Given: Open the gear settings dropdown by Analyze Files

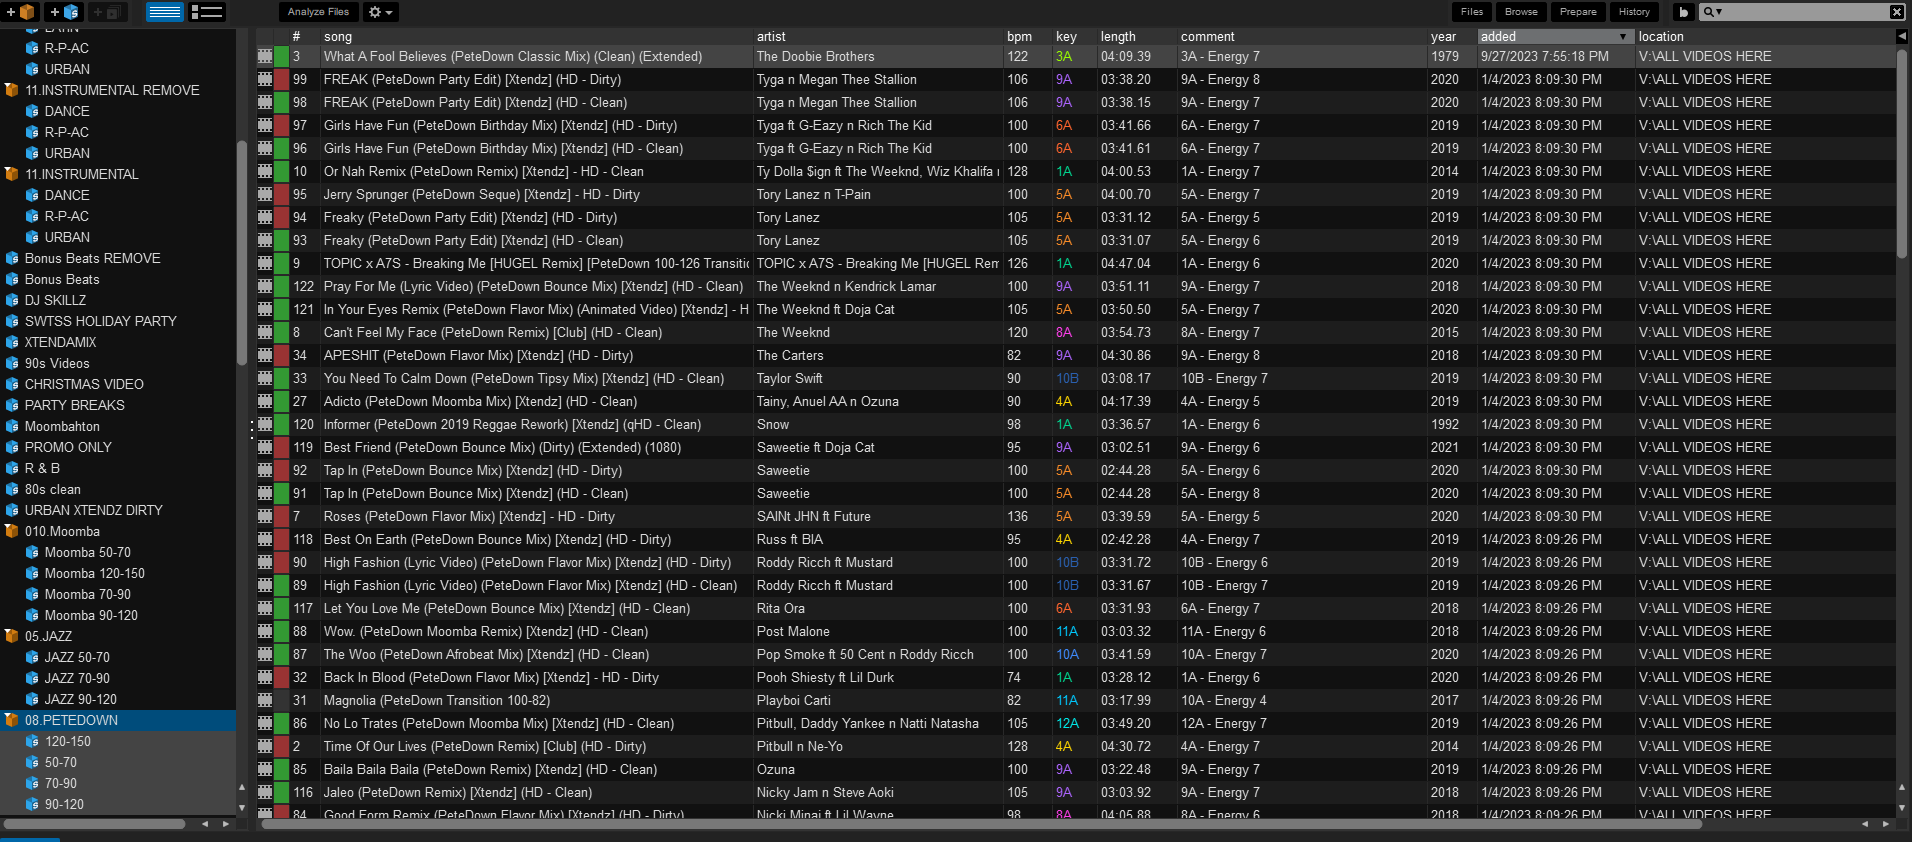Looking at the screenshot, I should click(381, 12).
